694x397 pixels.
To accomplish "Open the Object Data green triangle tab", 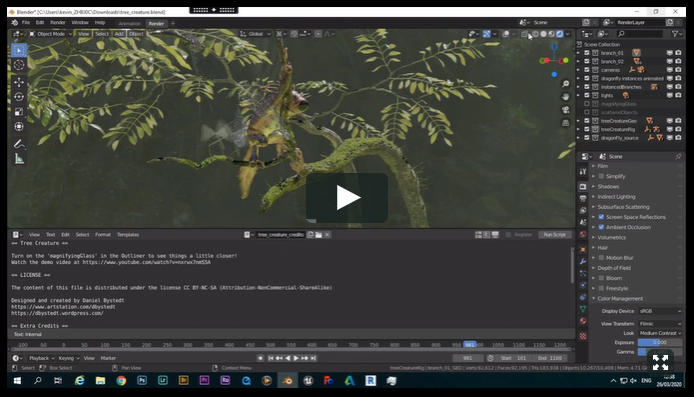I will (x=583, y=308).
